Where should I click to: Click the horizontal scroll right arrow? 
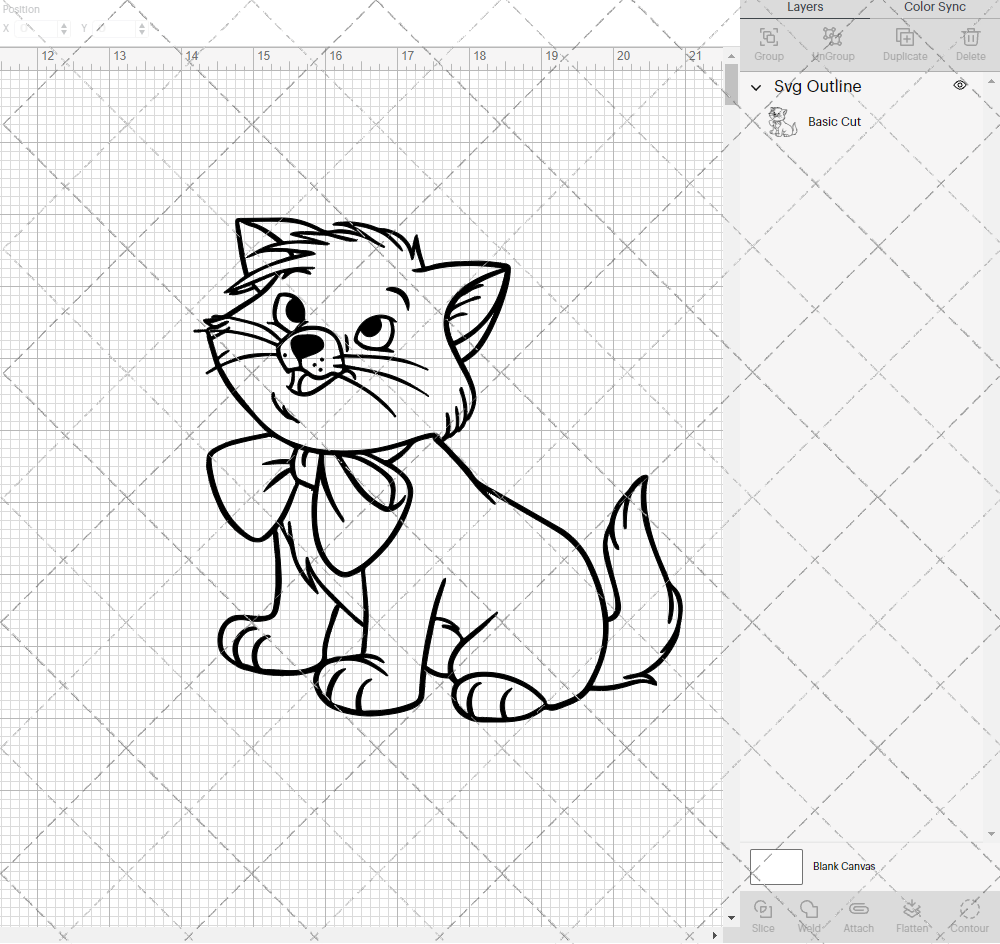(714, 936)
